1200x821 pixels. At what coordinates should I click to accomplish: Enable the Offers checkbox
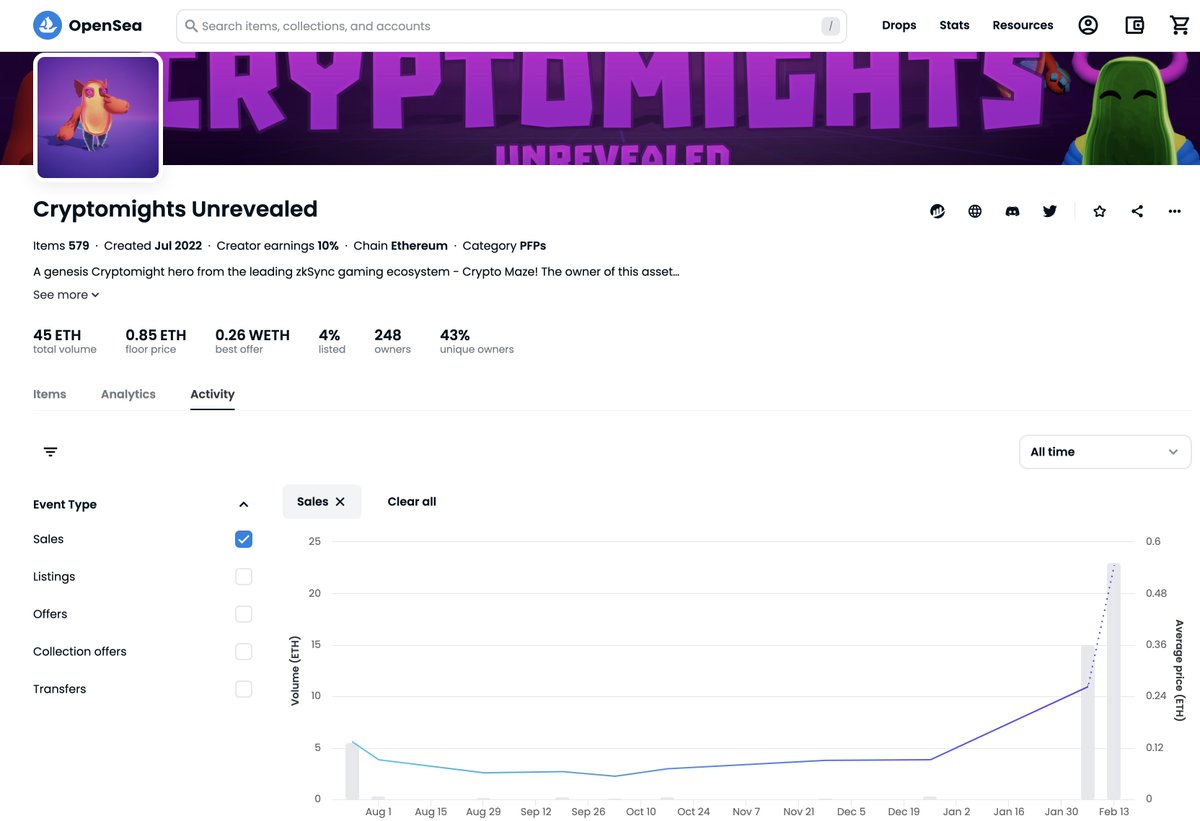[244, 614]
